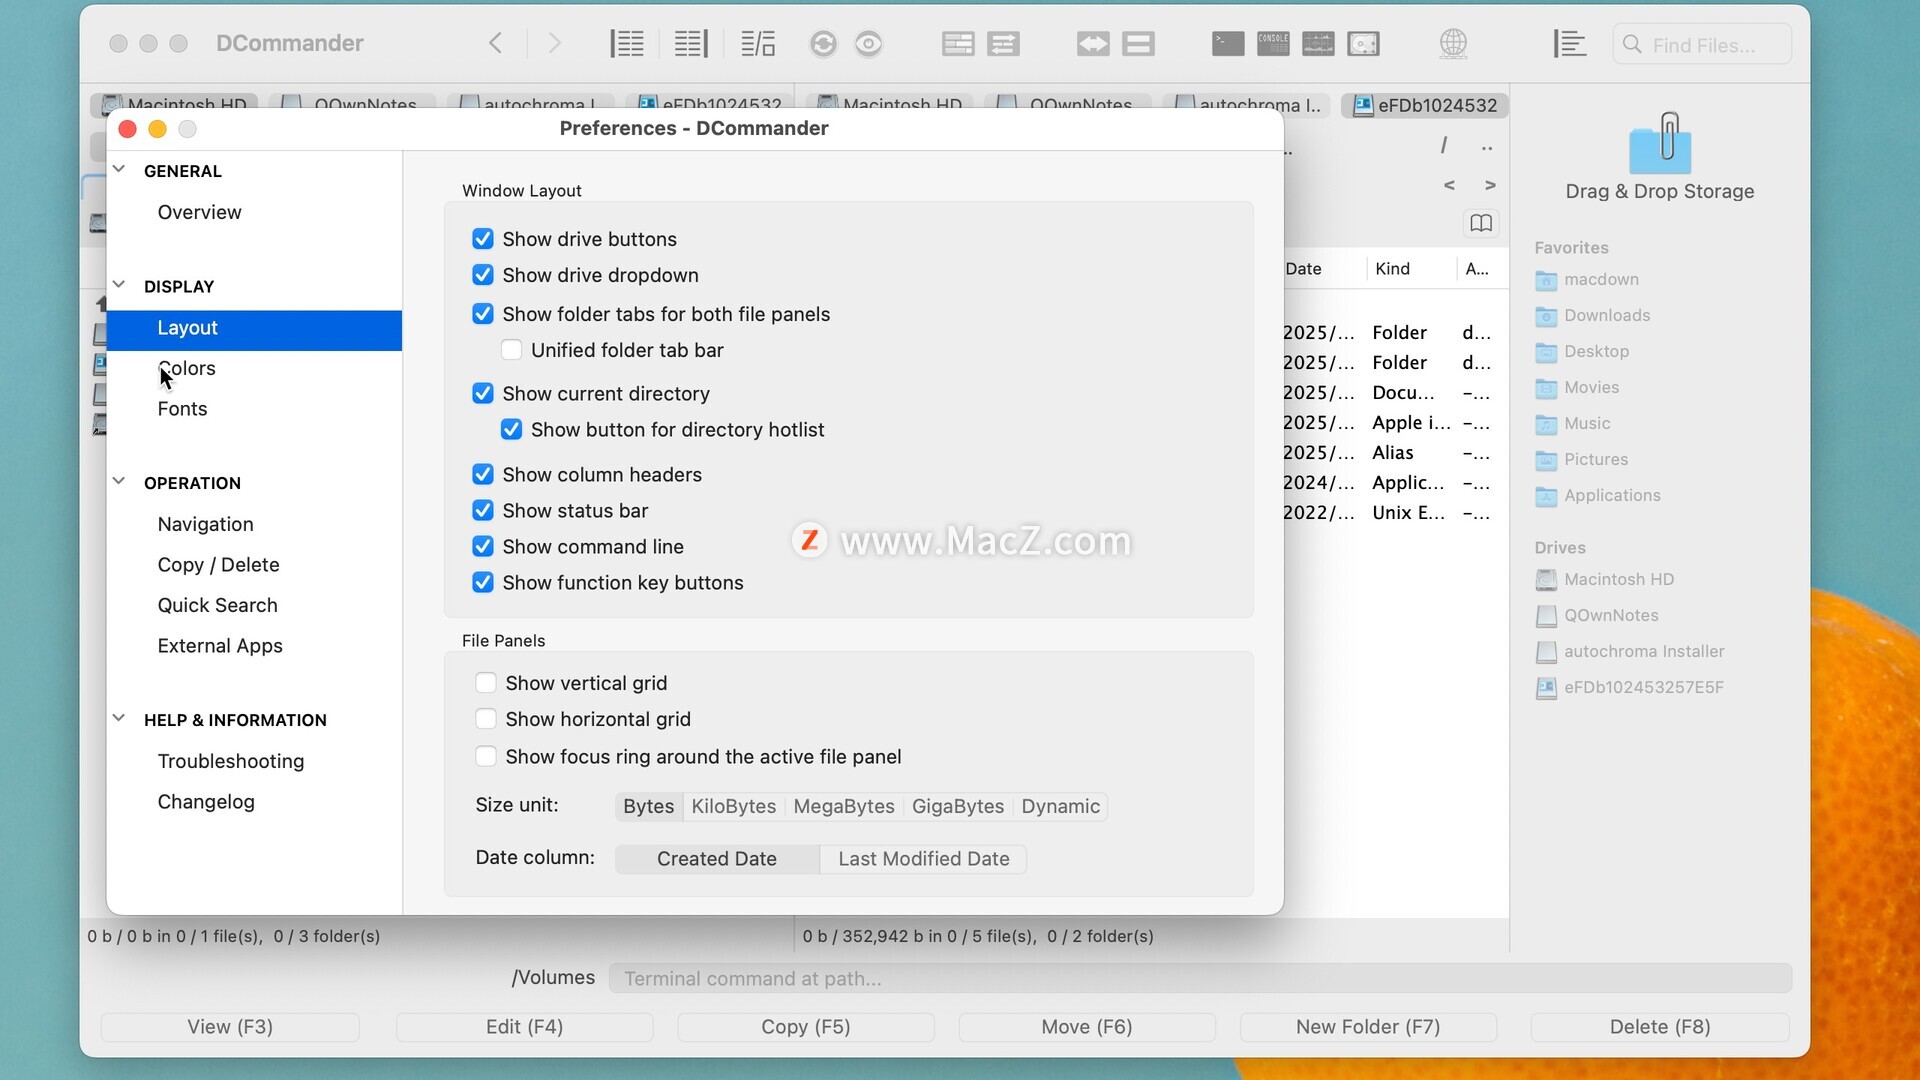Viewport: 1920px width, 1080px height.
Task: Toggle Show column headers checkbox
Action: pyautogui.click(x=483, y=474)
